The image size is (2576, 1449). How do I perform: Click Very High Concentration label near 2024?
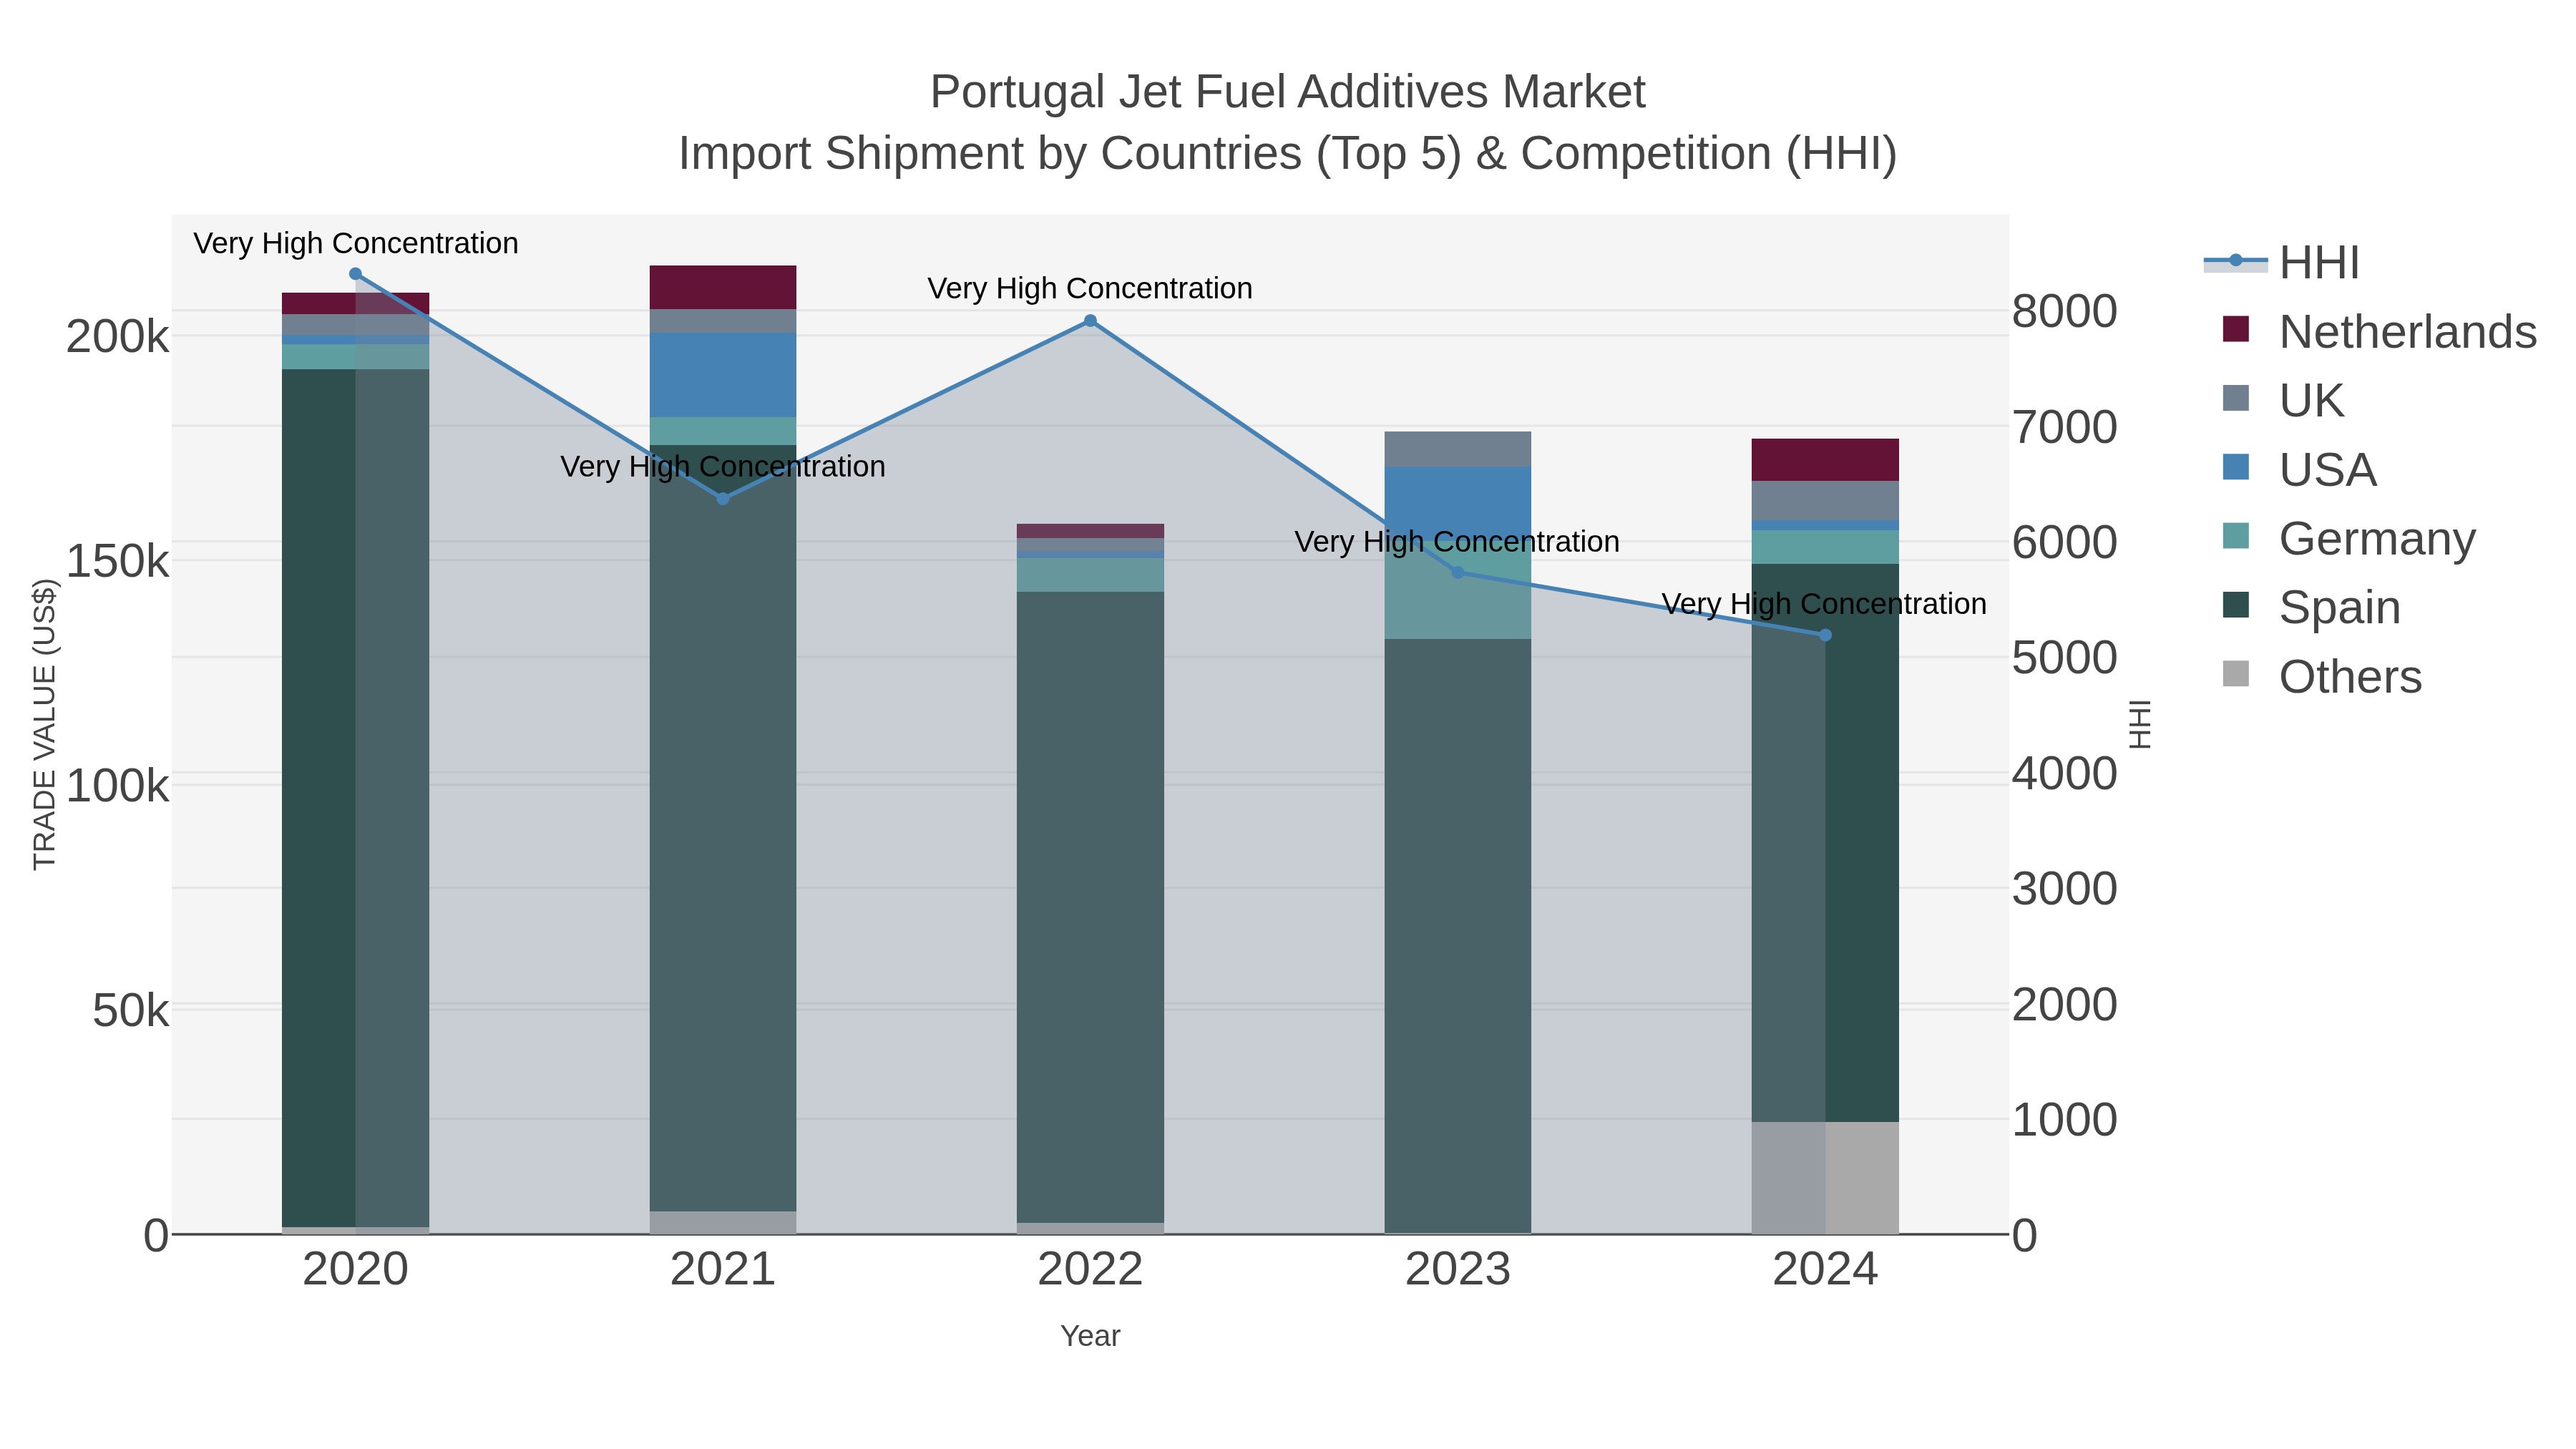tap(1824, 604)
